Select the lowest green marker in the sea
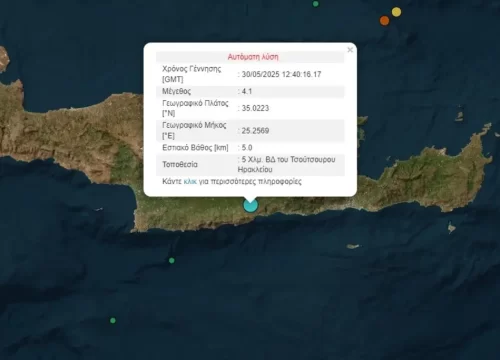Viewport: 500px width, 360px height. [x=113, y=320]
